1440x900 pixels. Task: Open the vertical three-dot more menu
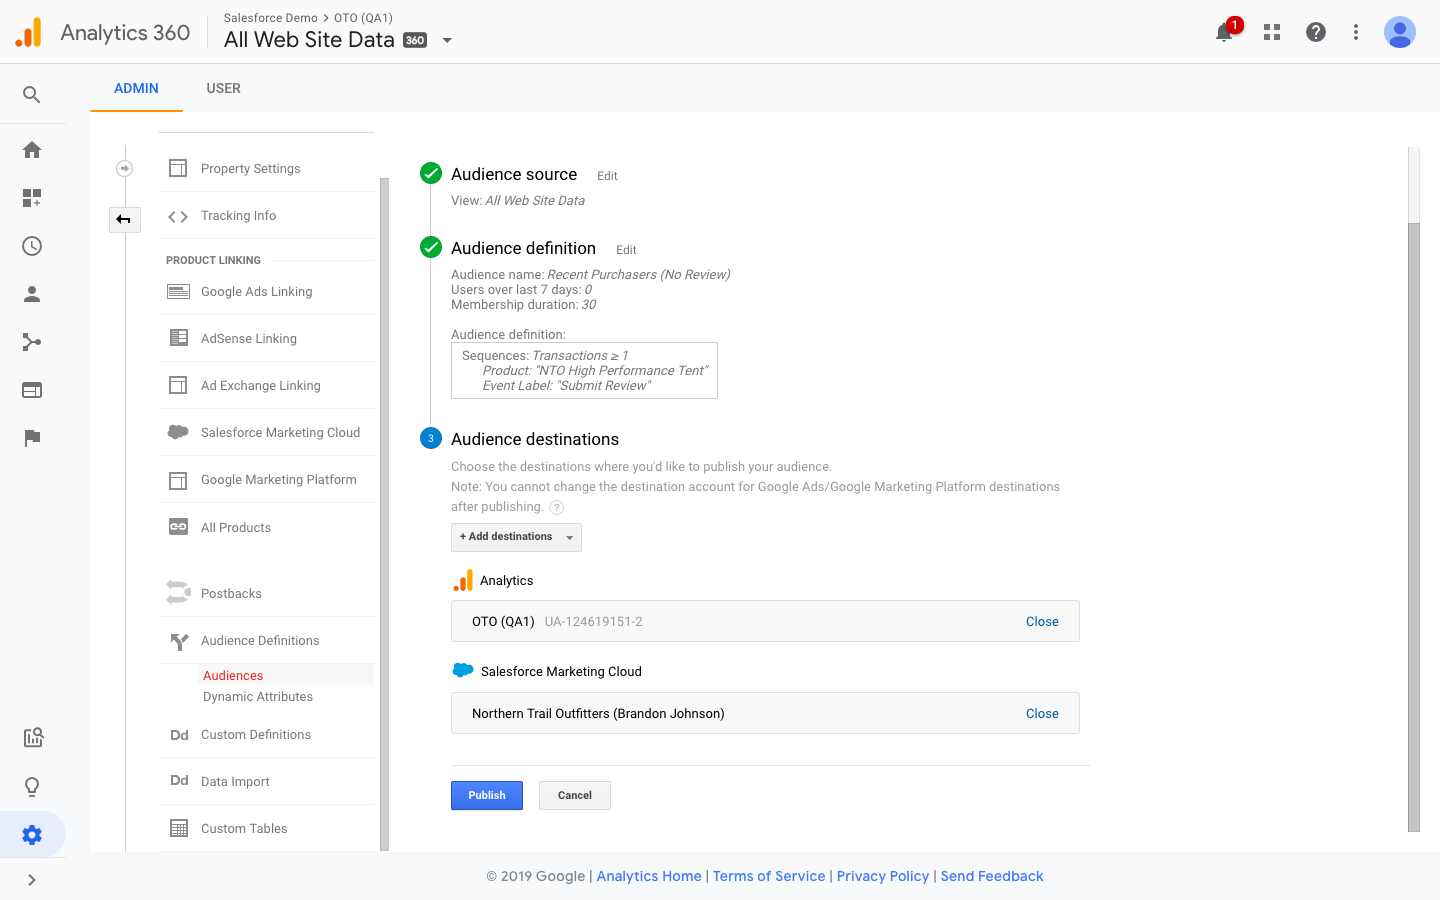[1356, 32]
